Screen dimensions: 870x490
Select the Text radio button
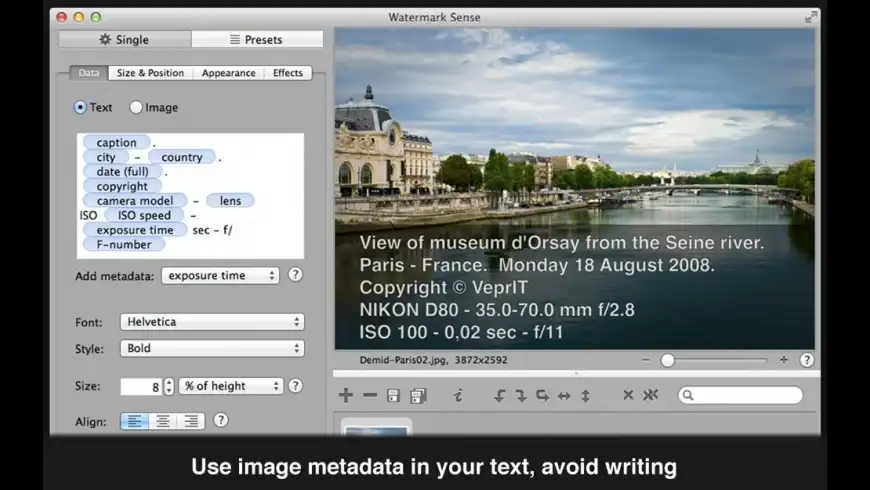[x=80, y=107]
